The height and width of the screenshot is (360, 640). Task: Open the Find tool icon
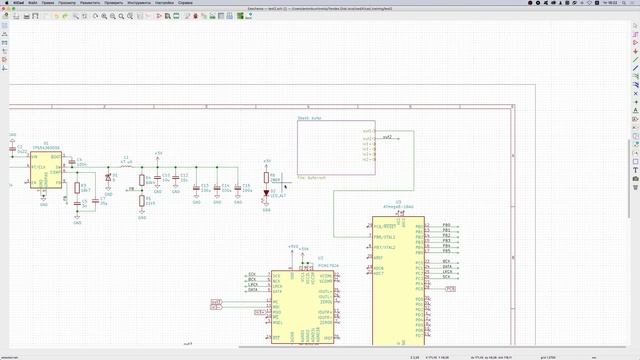(76, 16)
